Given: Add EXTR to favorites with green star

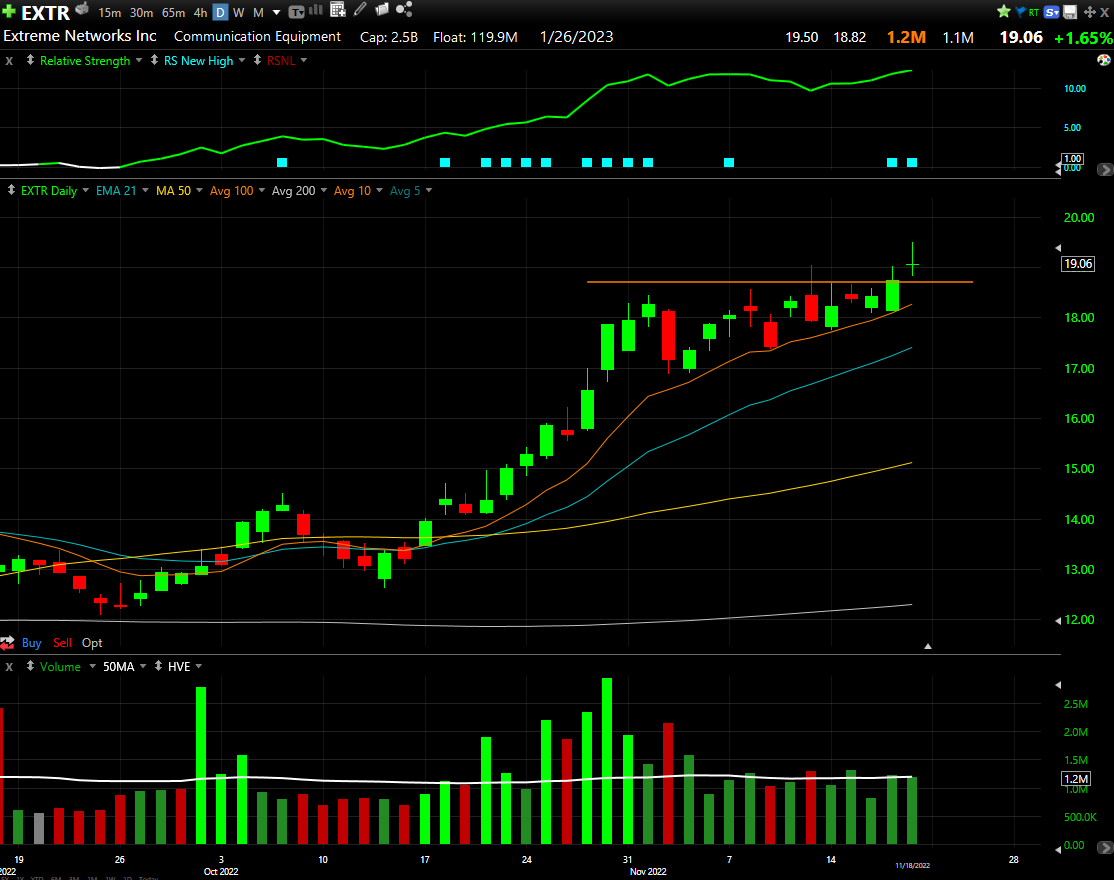Looking at the screenshot, I should coord(1003,11).
